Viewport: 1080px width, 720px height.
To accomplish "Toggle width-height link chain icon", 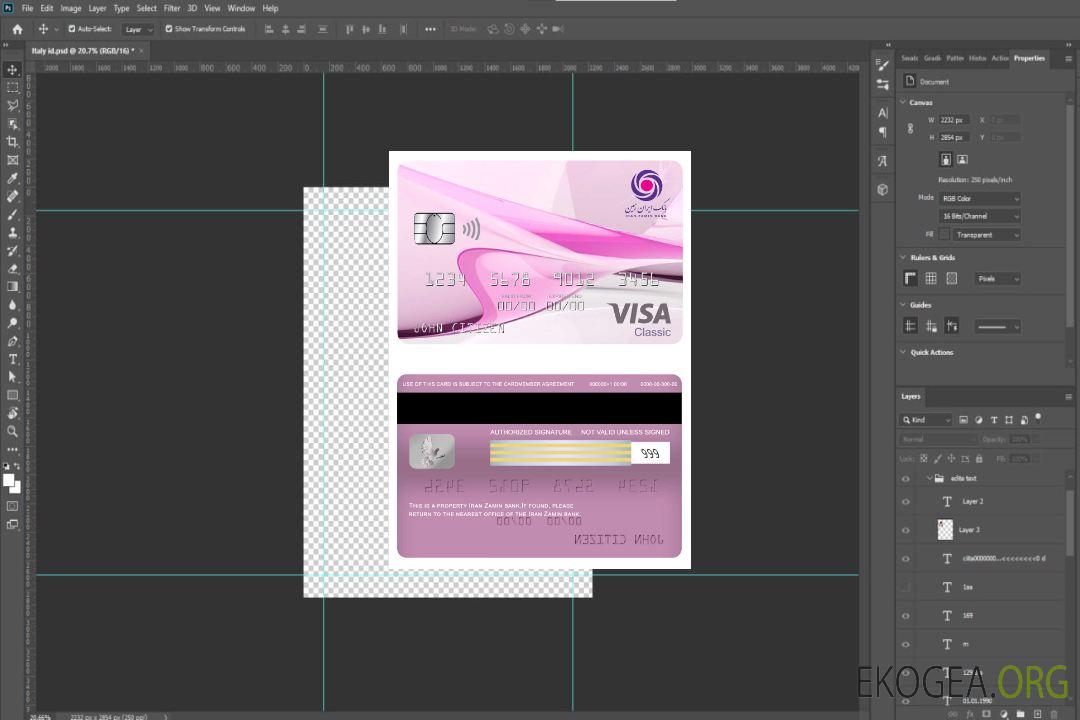I will tap(910, 128).
